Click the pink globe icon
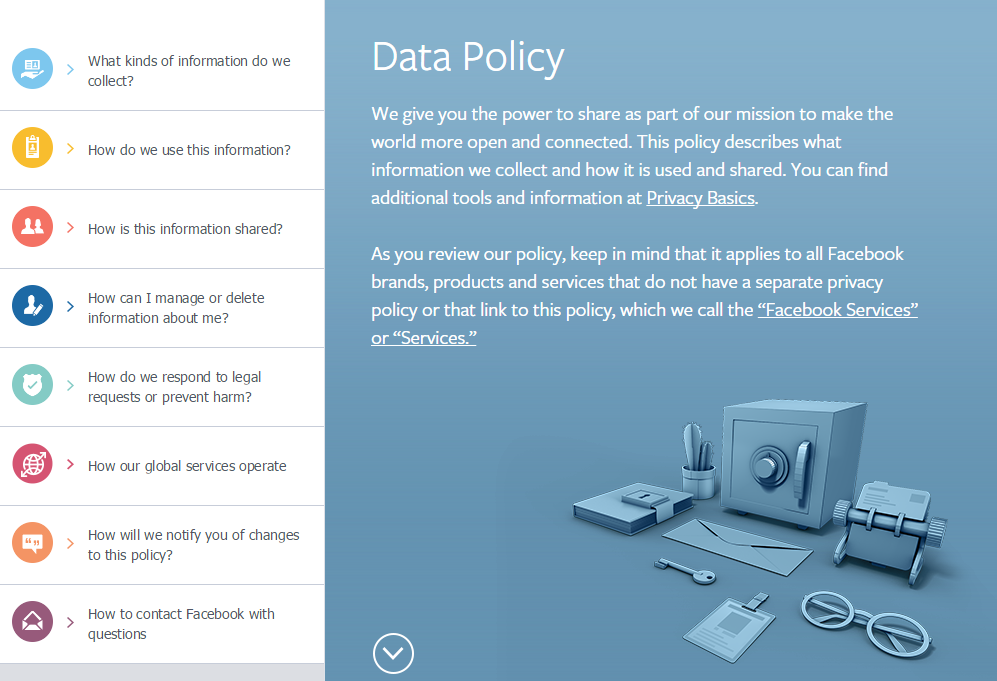 point(32,464)
